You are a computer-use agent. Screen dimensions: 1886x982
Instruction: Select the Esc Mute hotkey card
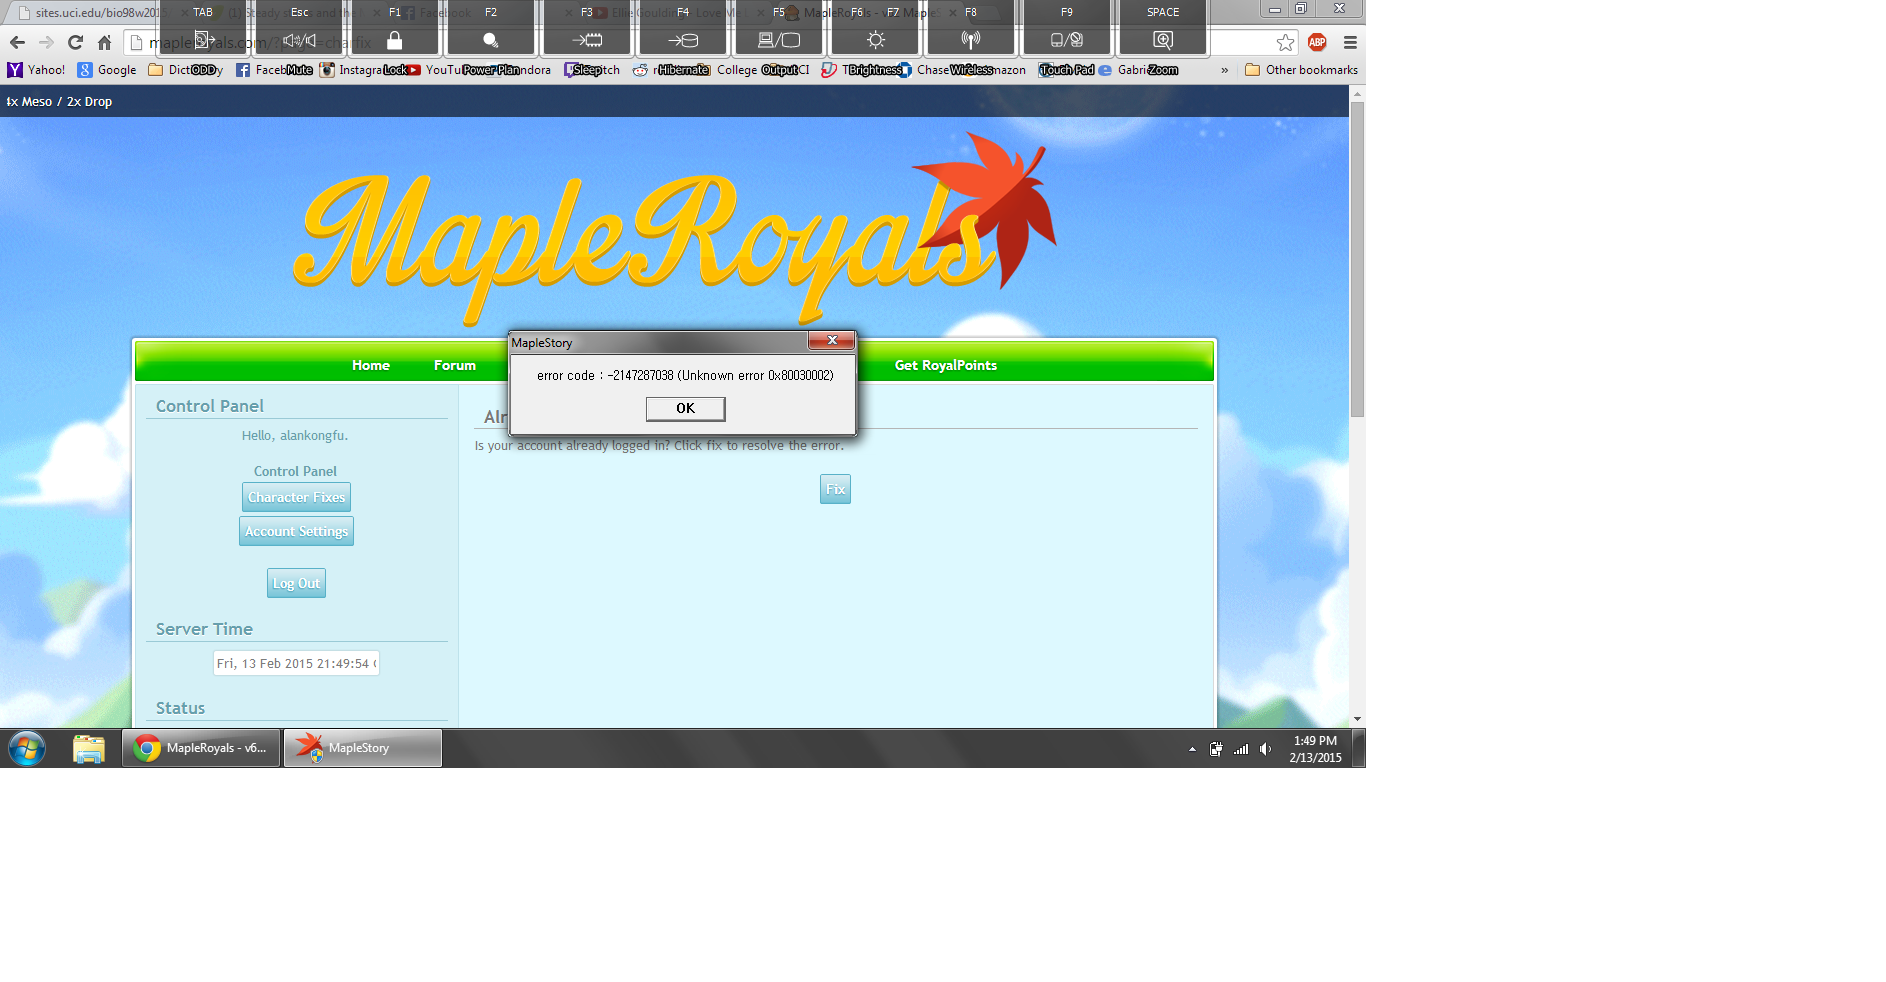click(x=299, y=40)
